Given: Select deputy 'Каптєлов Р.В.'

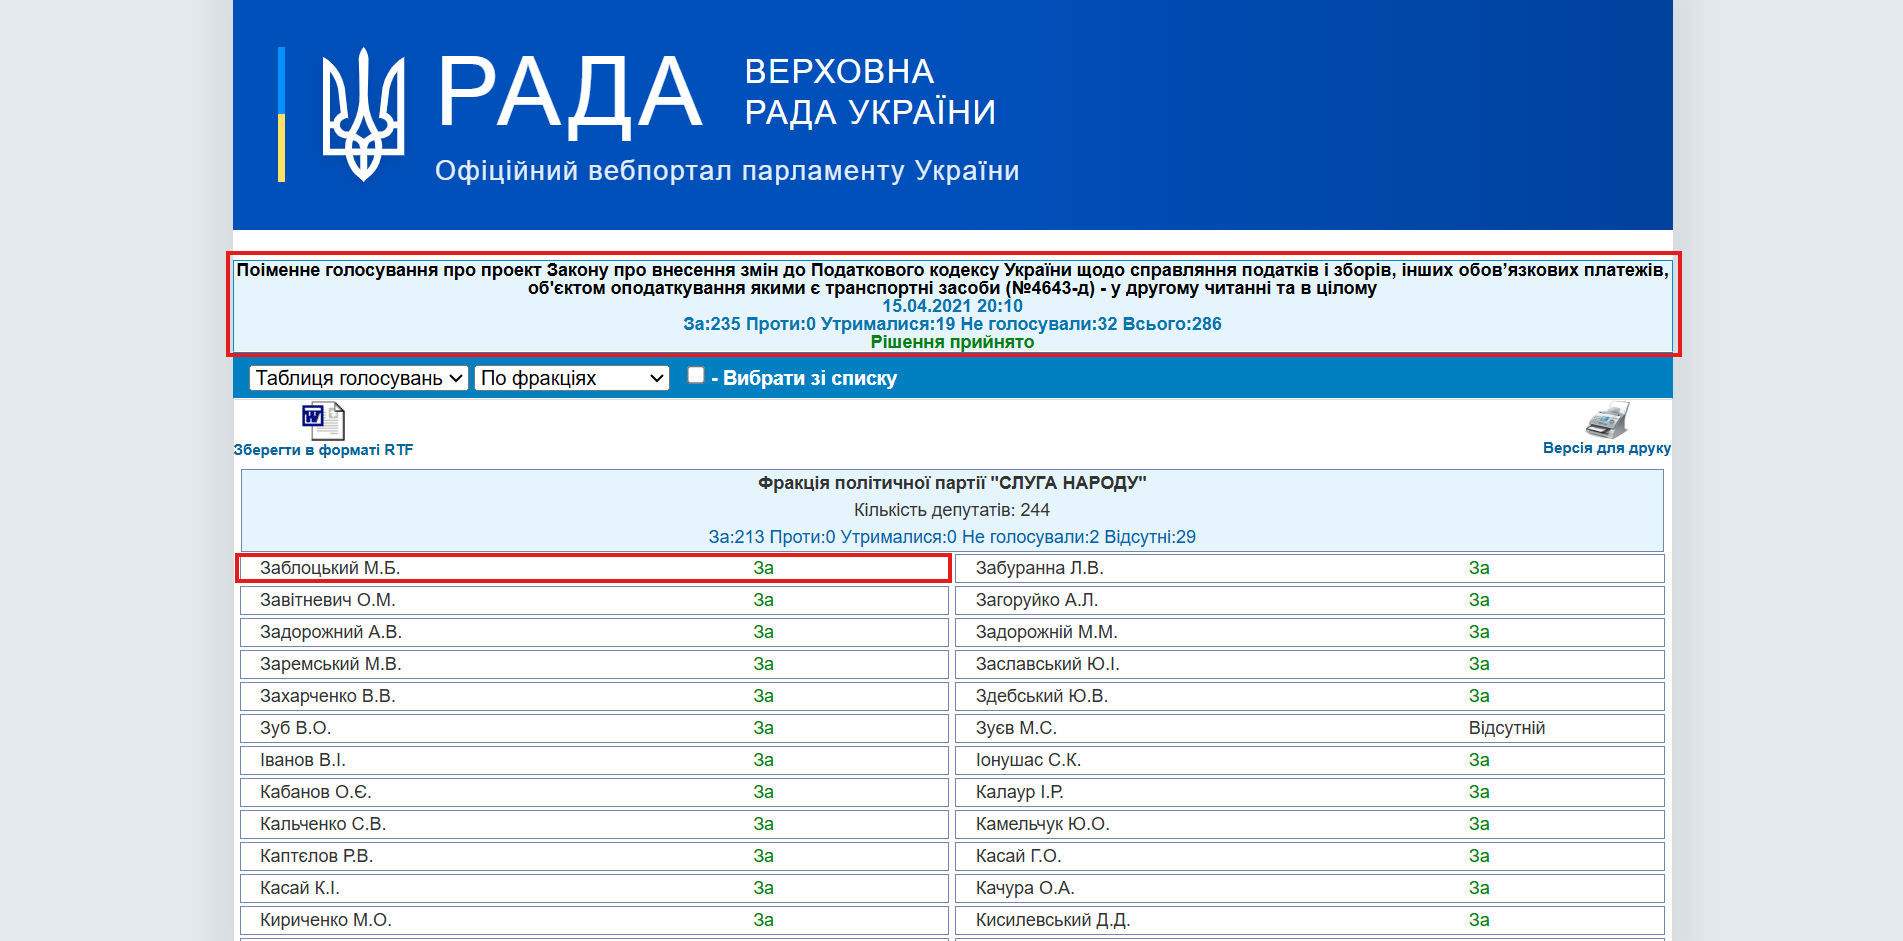Looking at the screenshot, I should (317, 856).
